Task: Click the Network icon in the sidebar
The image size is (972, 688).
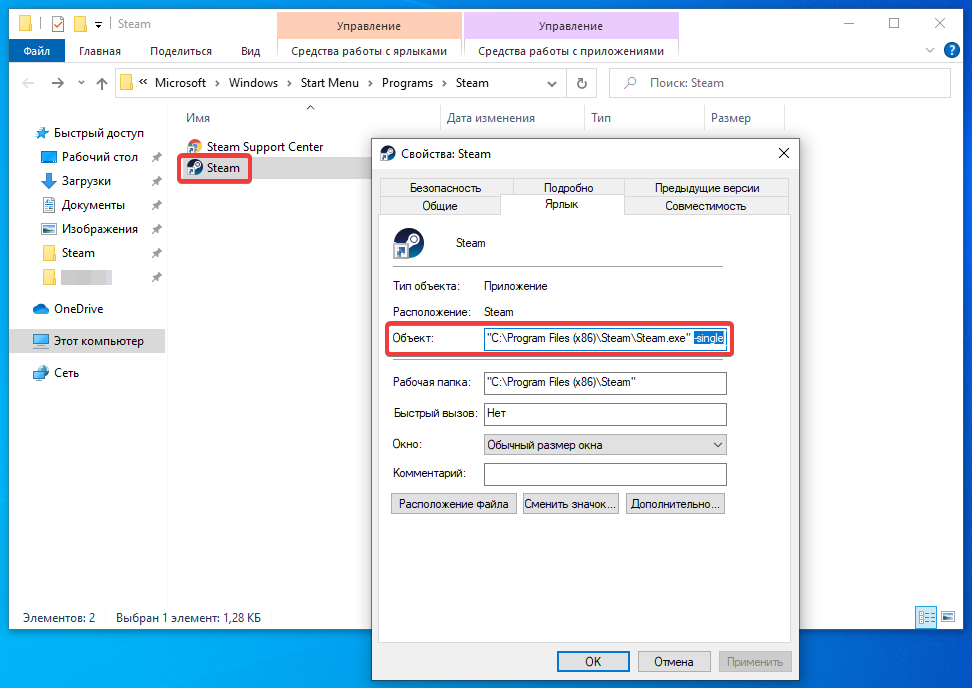Action: [41, 373]
